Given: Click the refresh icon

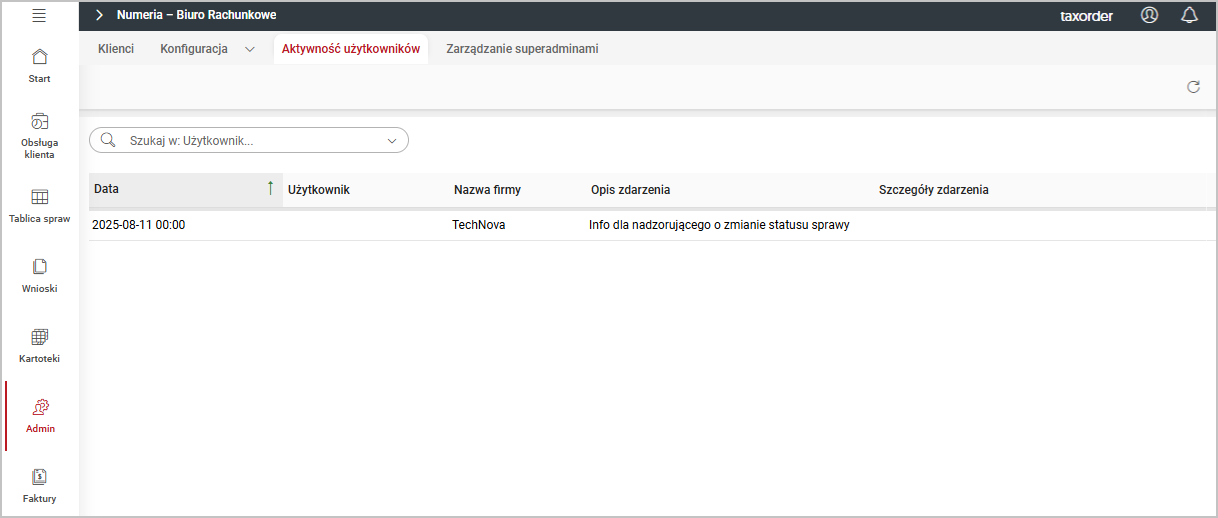Looking at the screenshot, I should point(1193,87).
